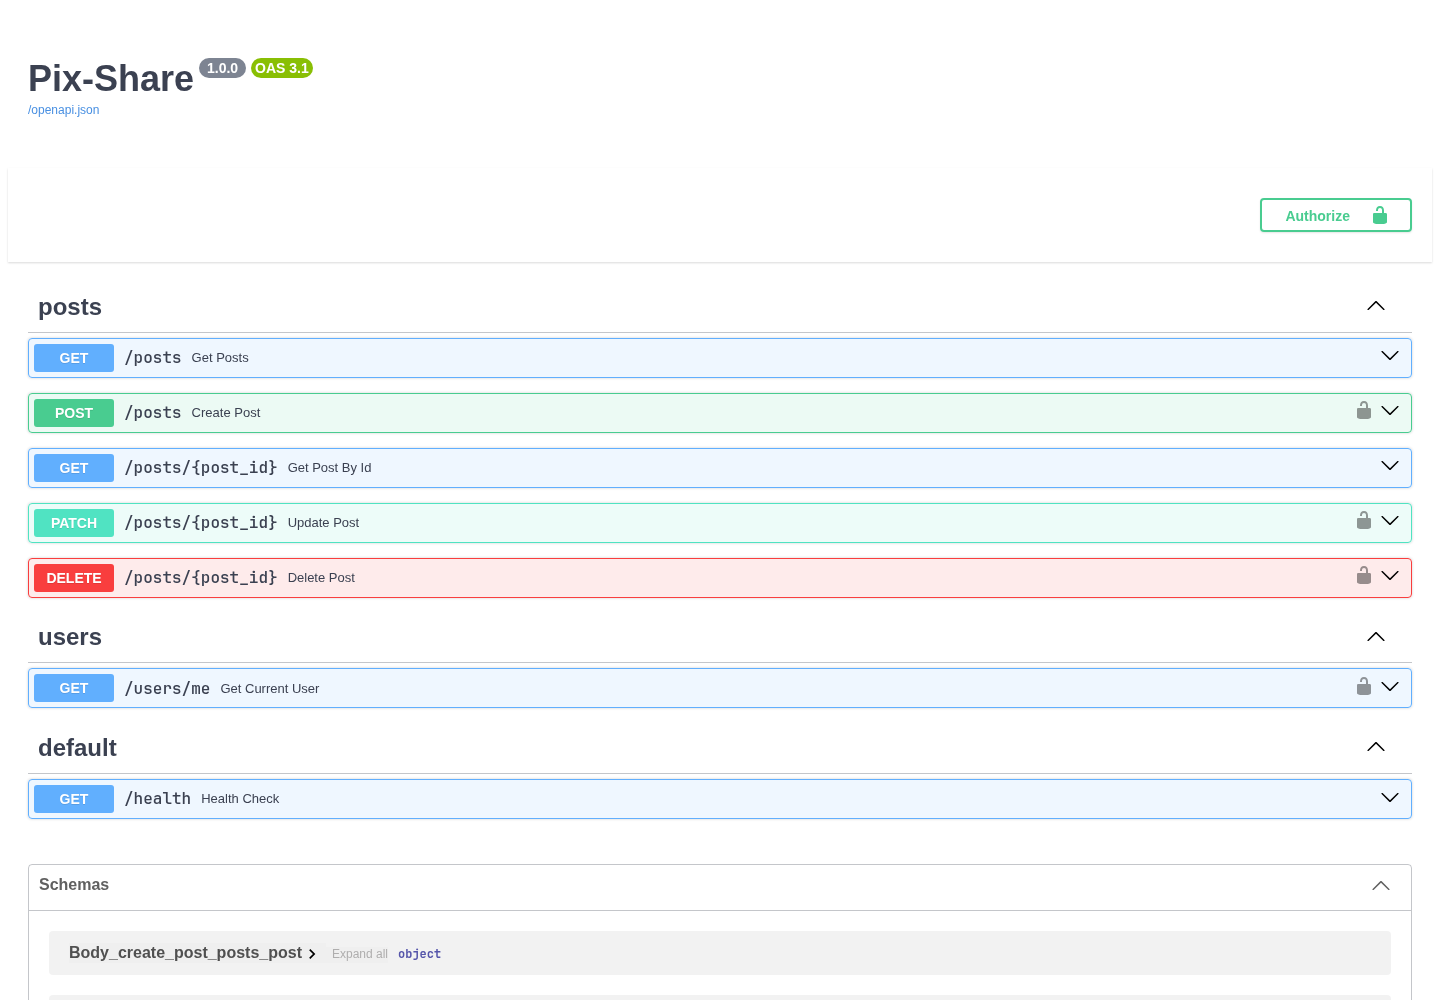Click the Pix-Share title

click(111, 79)
